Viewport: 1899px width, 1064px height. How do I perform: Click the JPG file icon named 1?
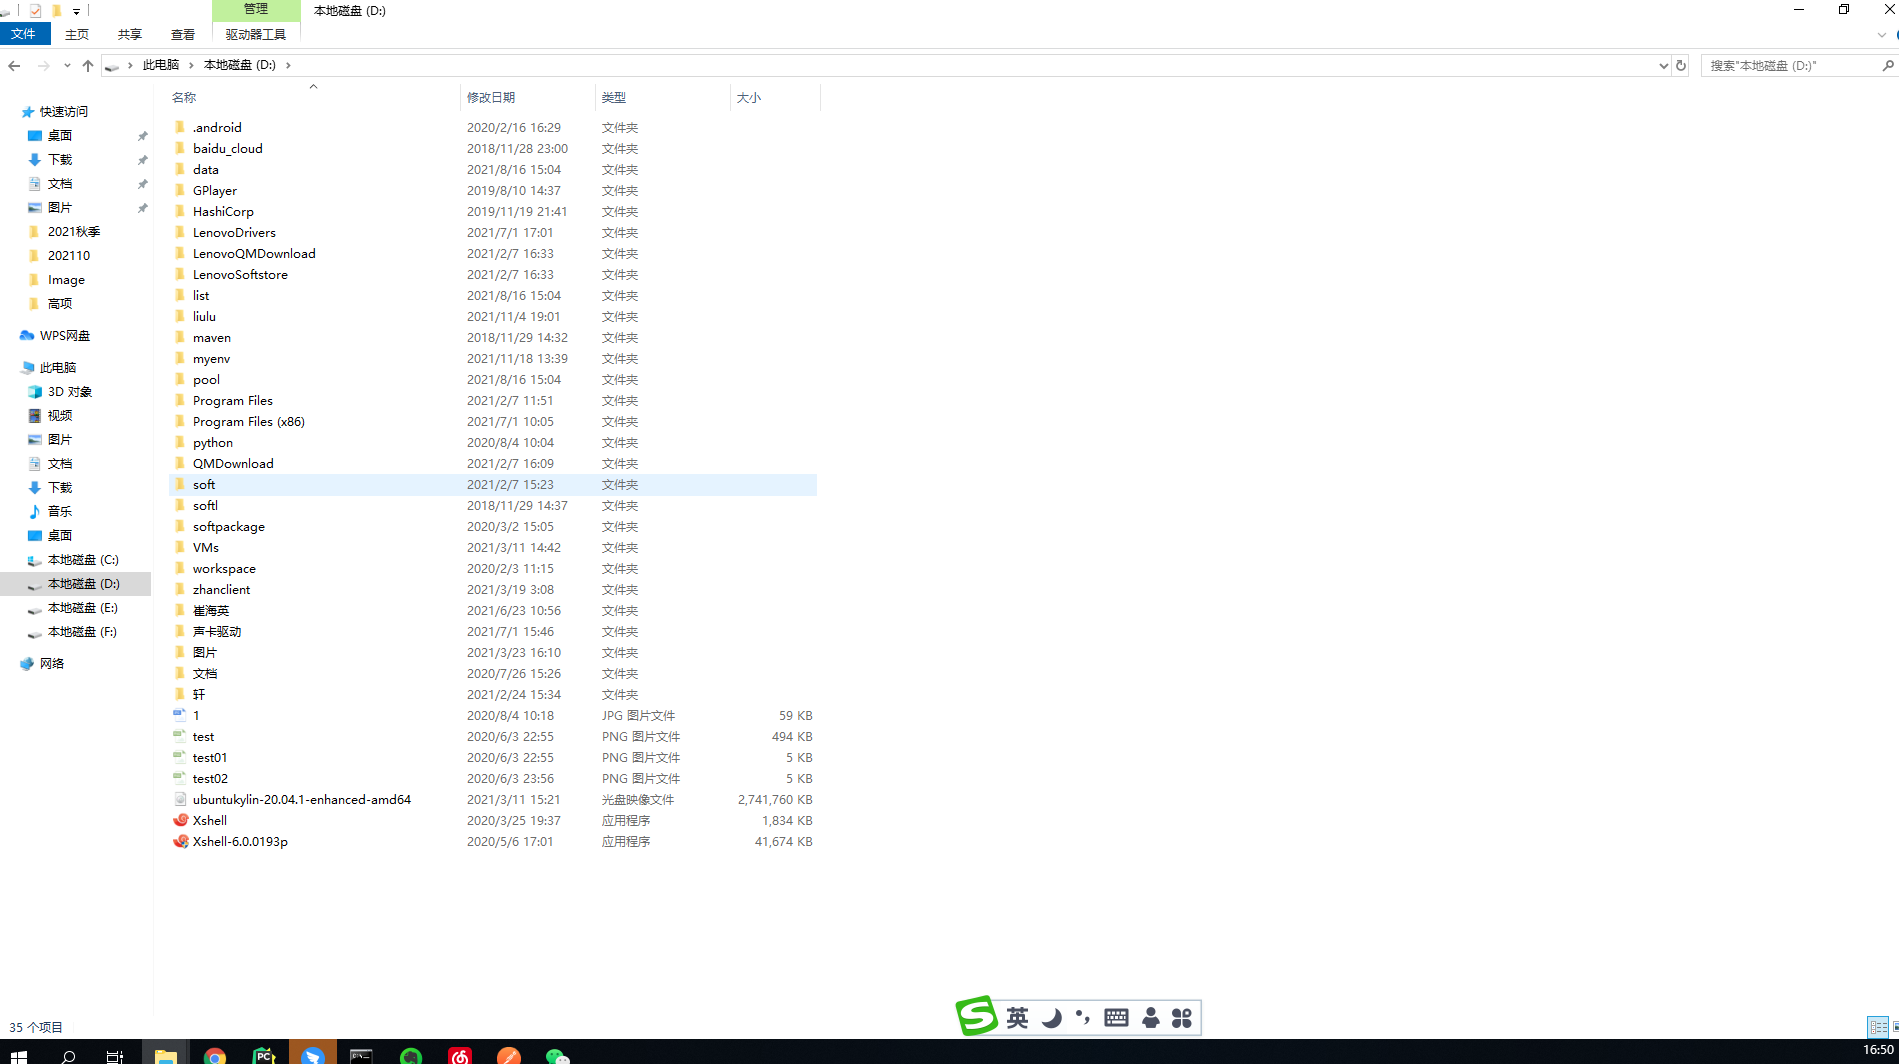point(180,715)
